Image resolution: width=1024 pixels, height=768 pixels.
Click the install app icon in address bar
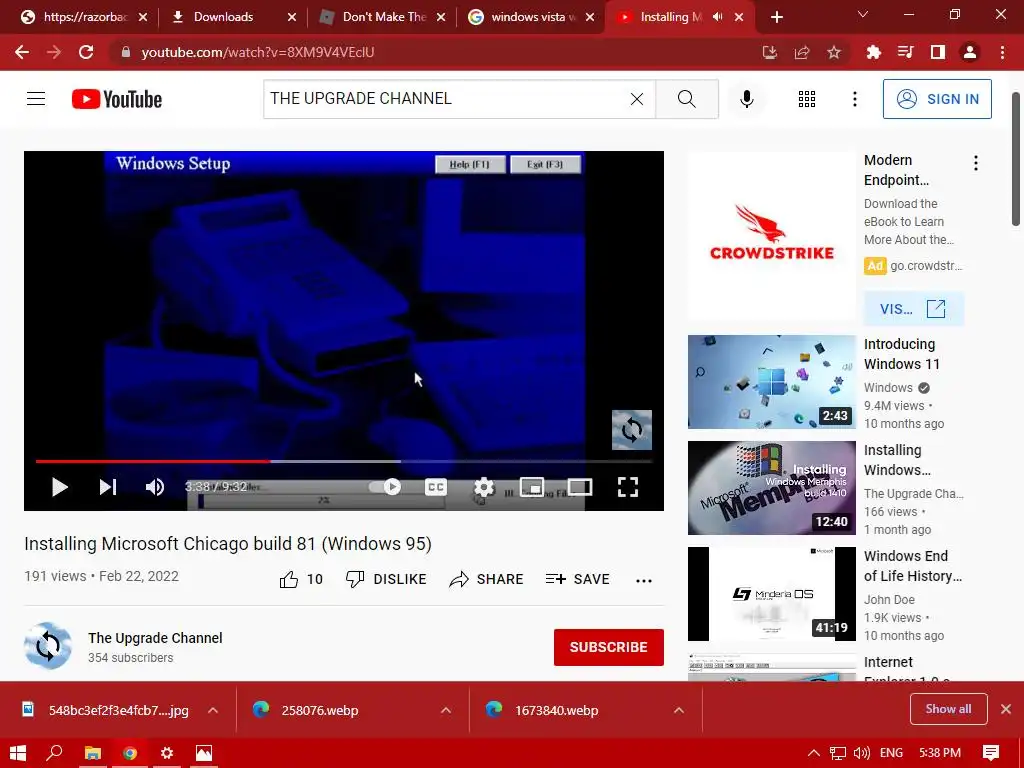[770, 52]
